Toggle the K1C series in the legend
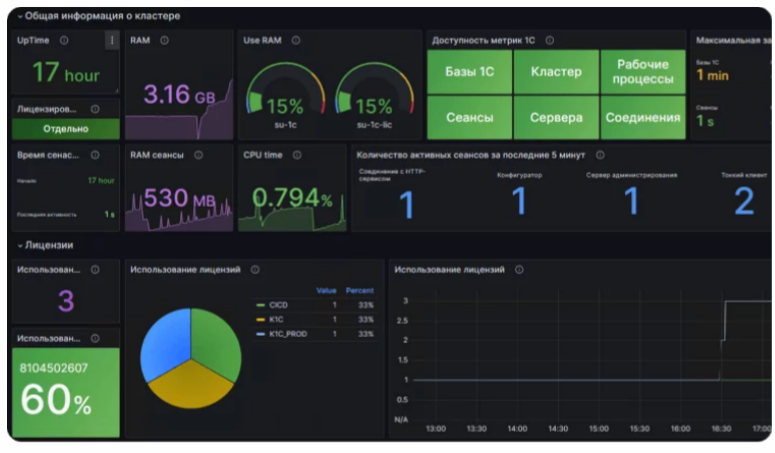775x453 pixels. tap(275, 319)
